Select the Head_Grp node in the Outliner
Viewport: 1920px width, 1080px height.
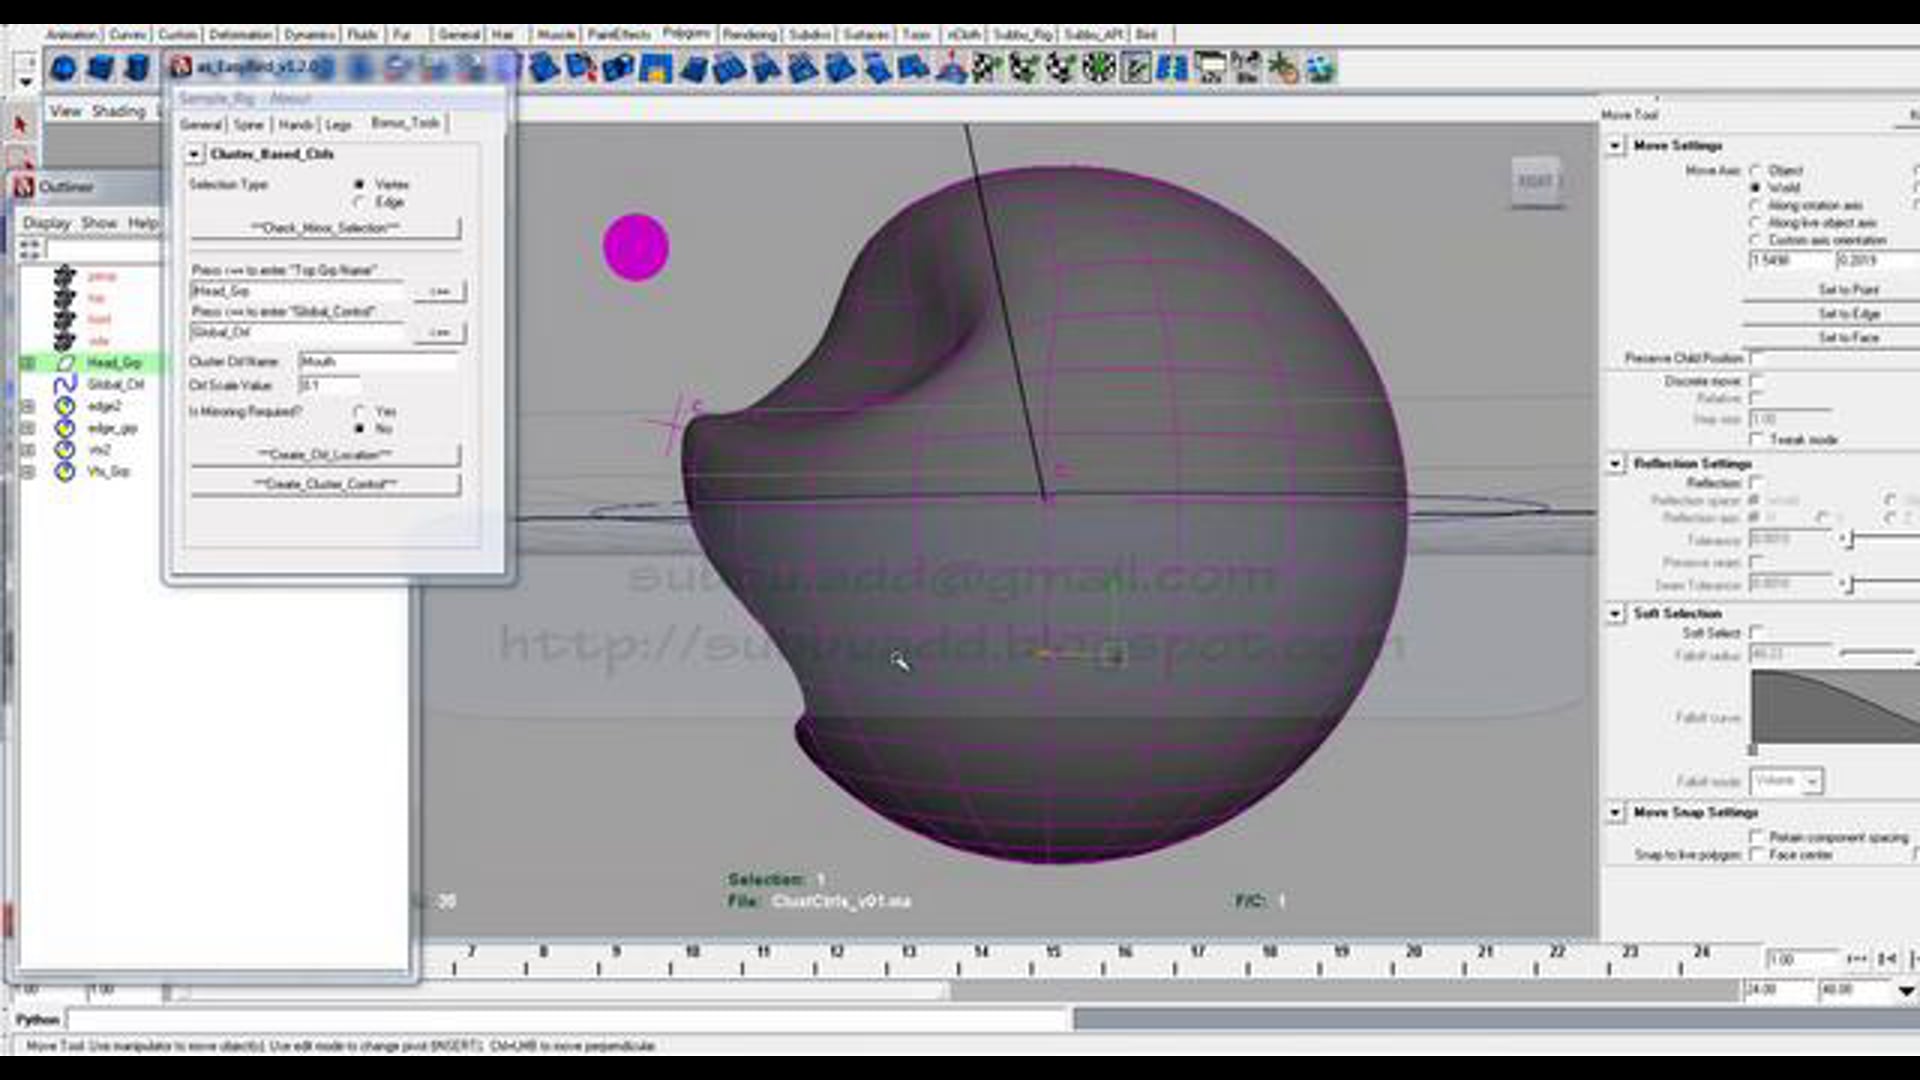pyautogui.click(x=114, y=362)
